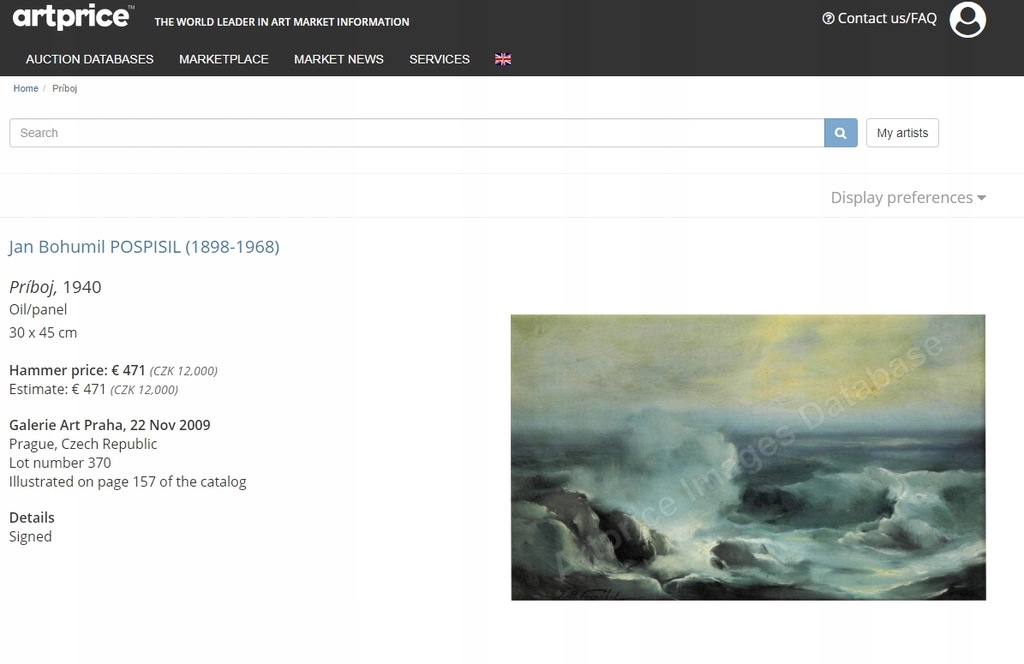
Task: Click the Prague, Czech Republic text
Action: click(83, 444)
